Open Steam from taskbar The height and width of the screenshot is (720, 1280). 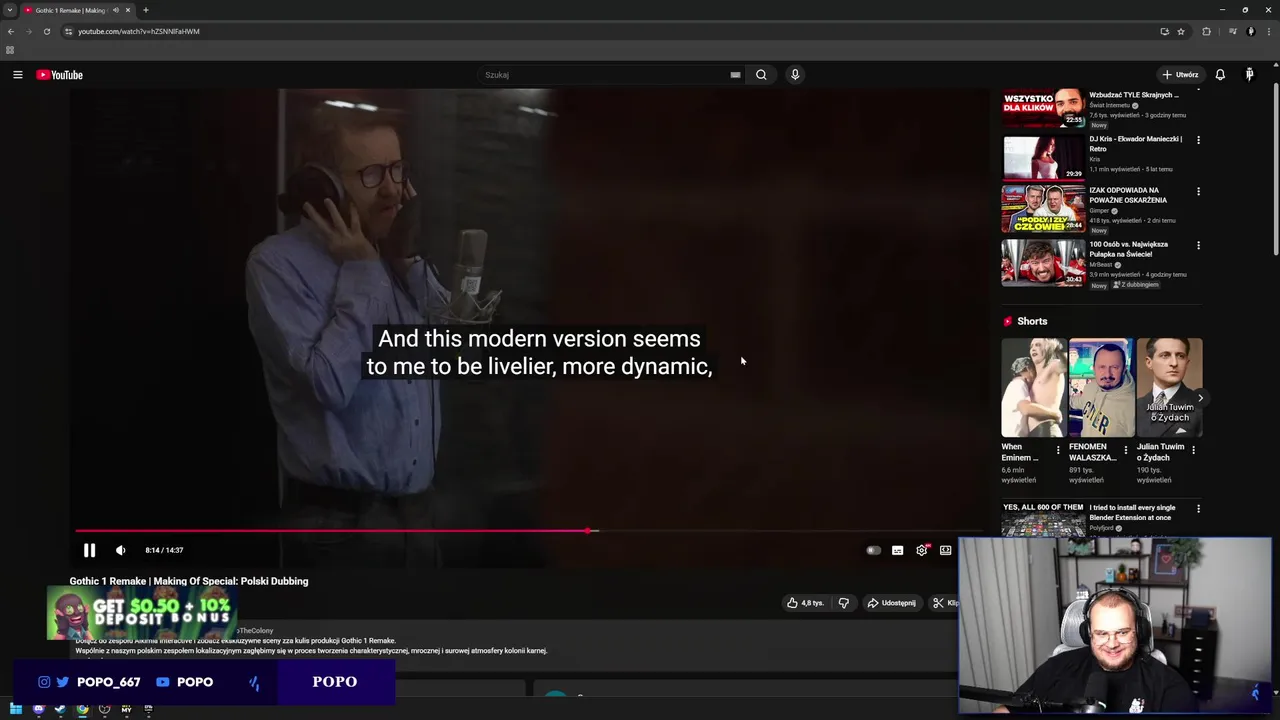click(60, 709)
